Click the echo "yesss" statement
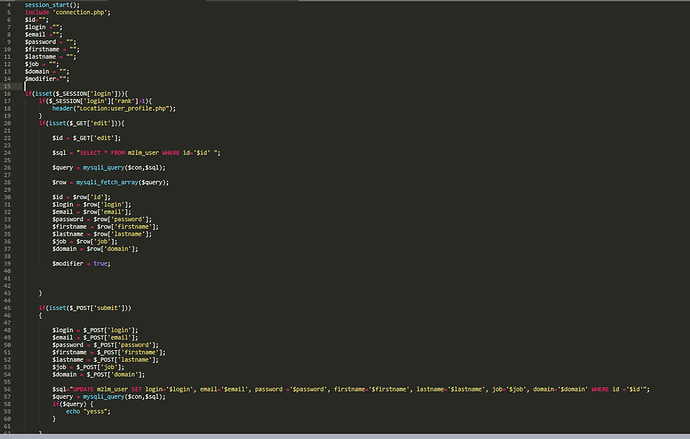Viewport: 690px width, 439px height. pyautogui.click(x=88, y=411)
